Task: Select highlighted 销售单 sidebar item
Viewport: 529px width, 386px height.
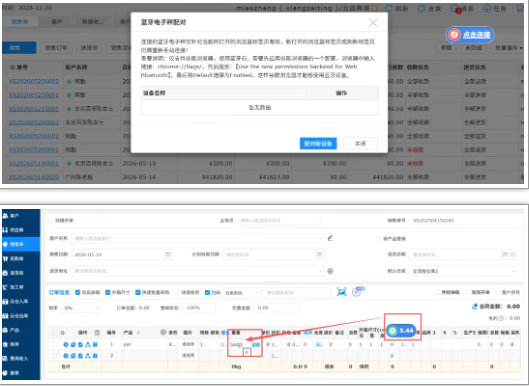Action: [x=20, y=244]
